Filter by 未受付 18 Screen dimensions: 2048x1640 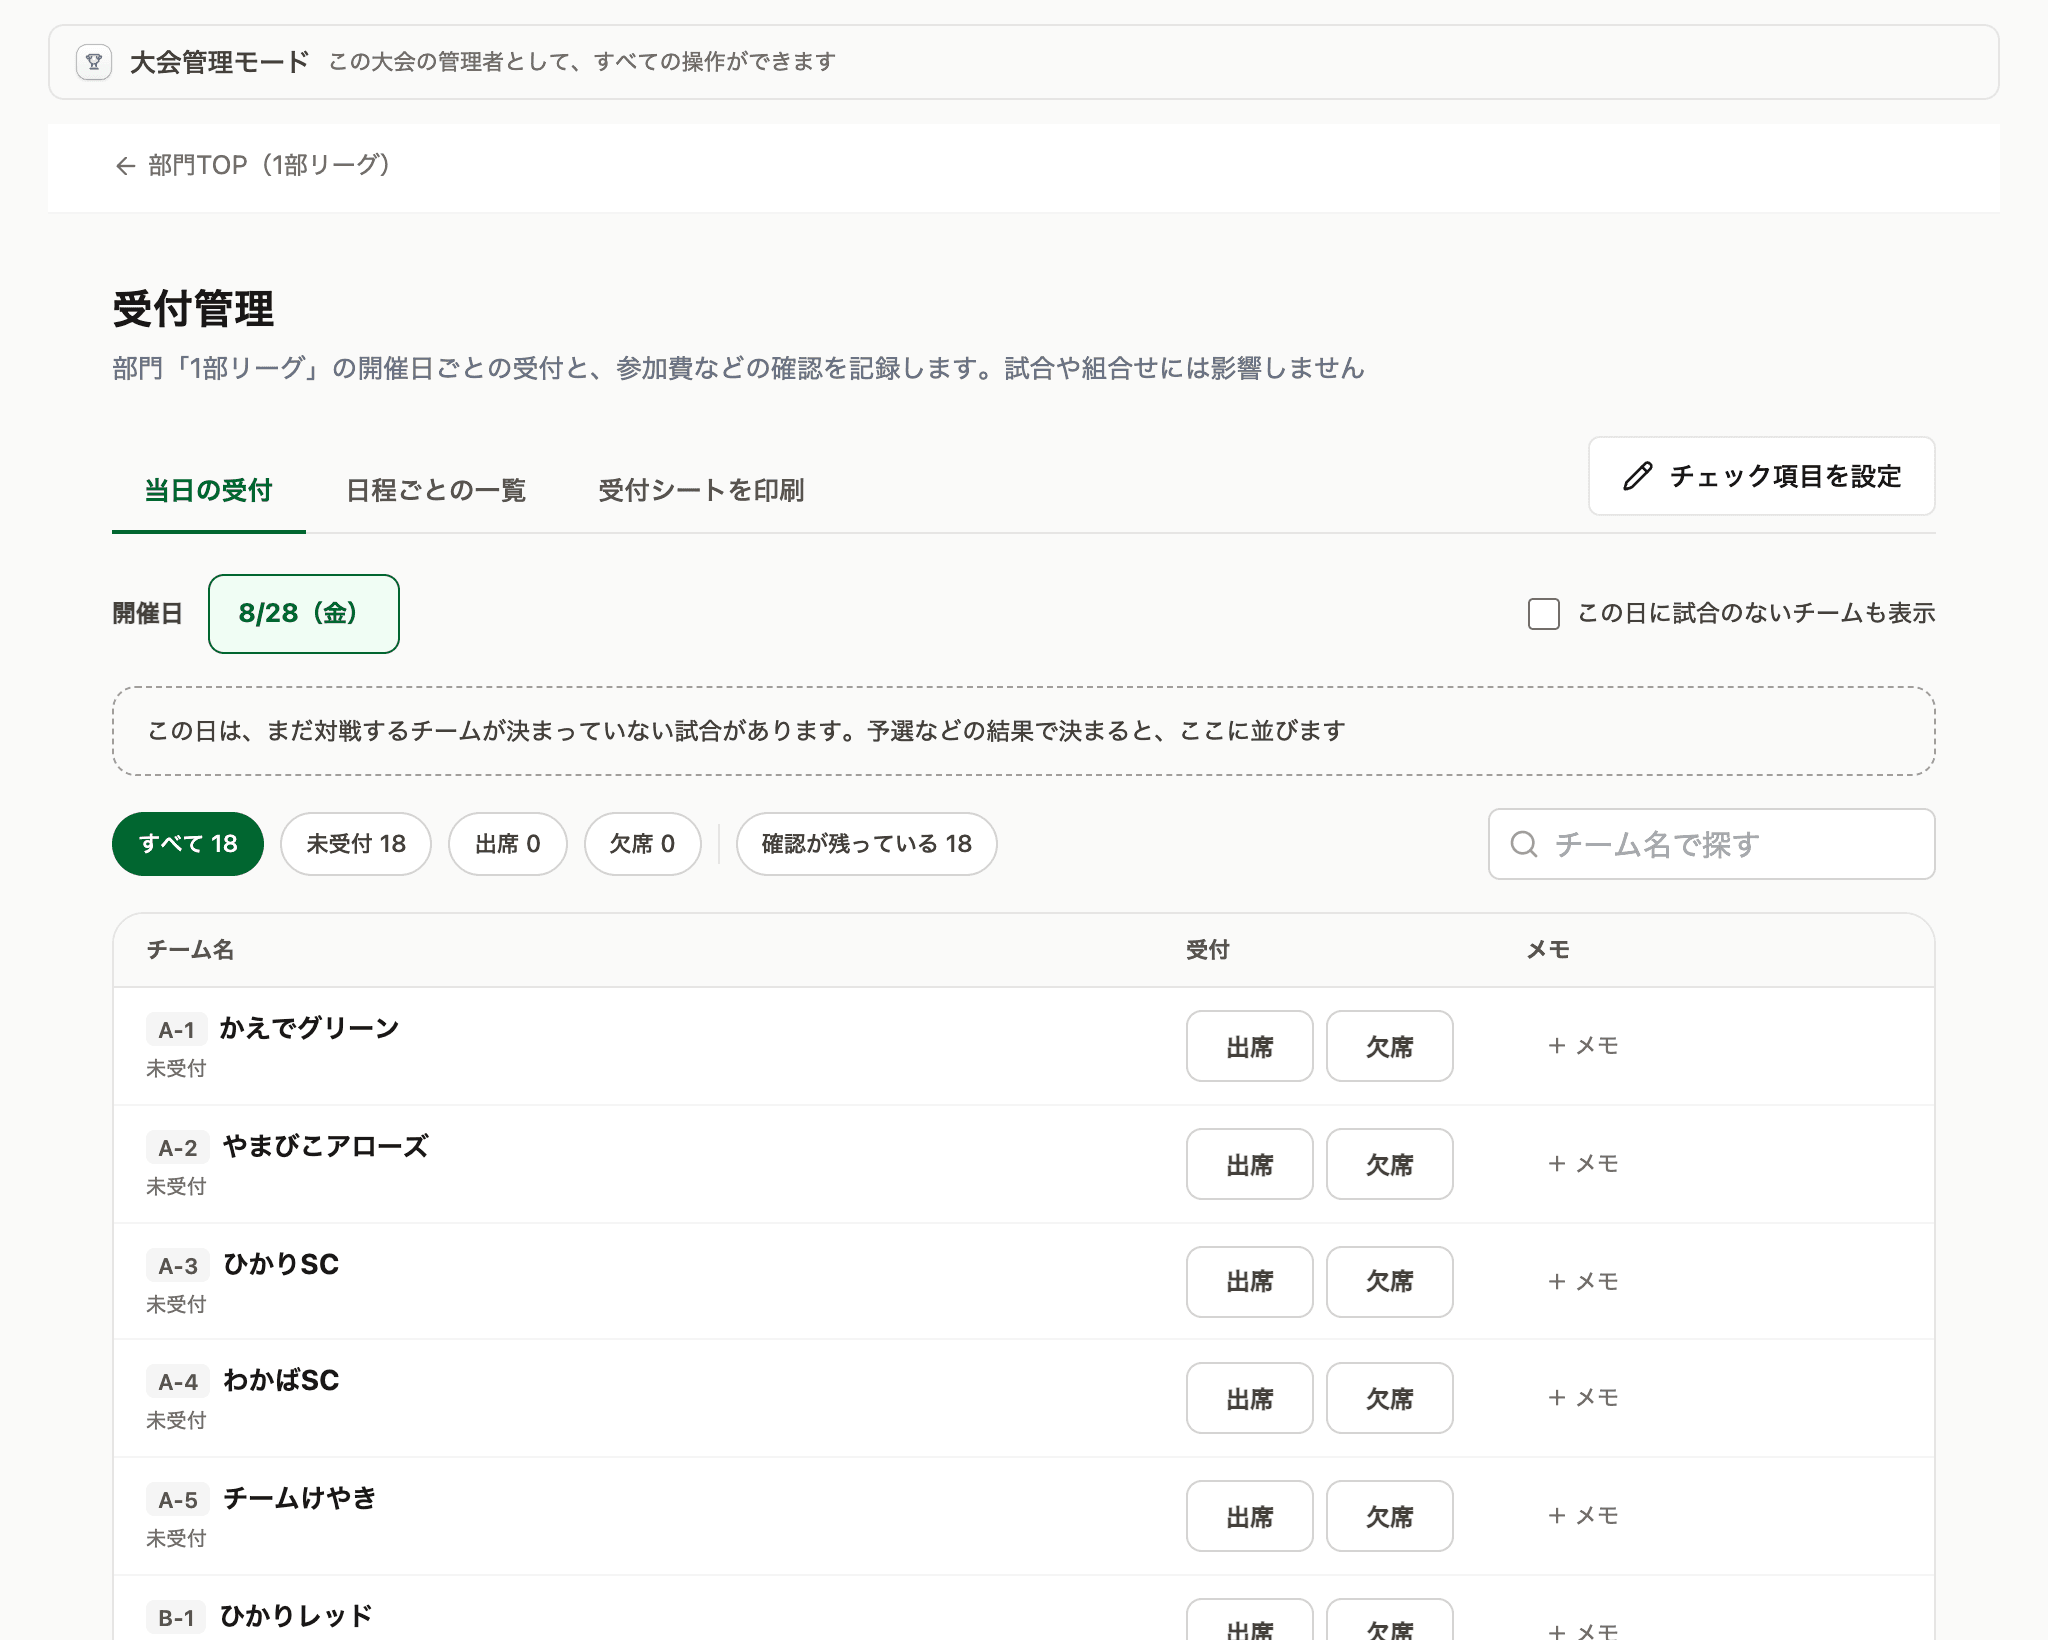tap(356, 844)
